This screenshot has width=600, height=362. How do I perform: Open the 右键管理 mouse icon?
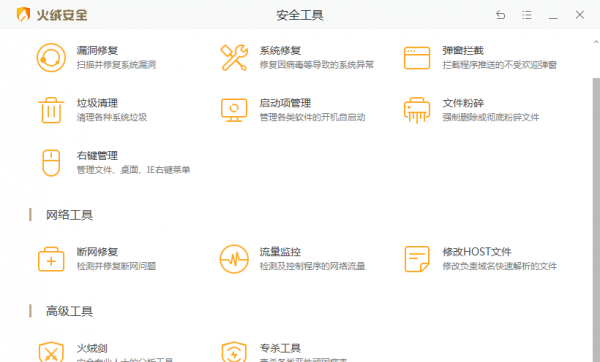(x=51, y=163)
